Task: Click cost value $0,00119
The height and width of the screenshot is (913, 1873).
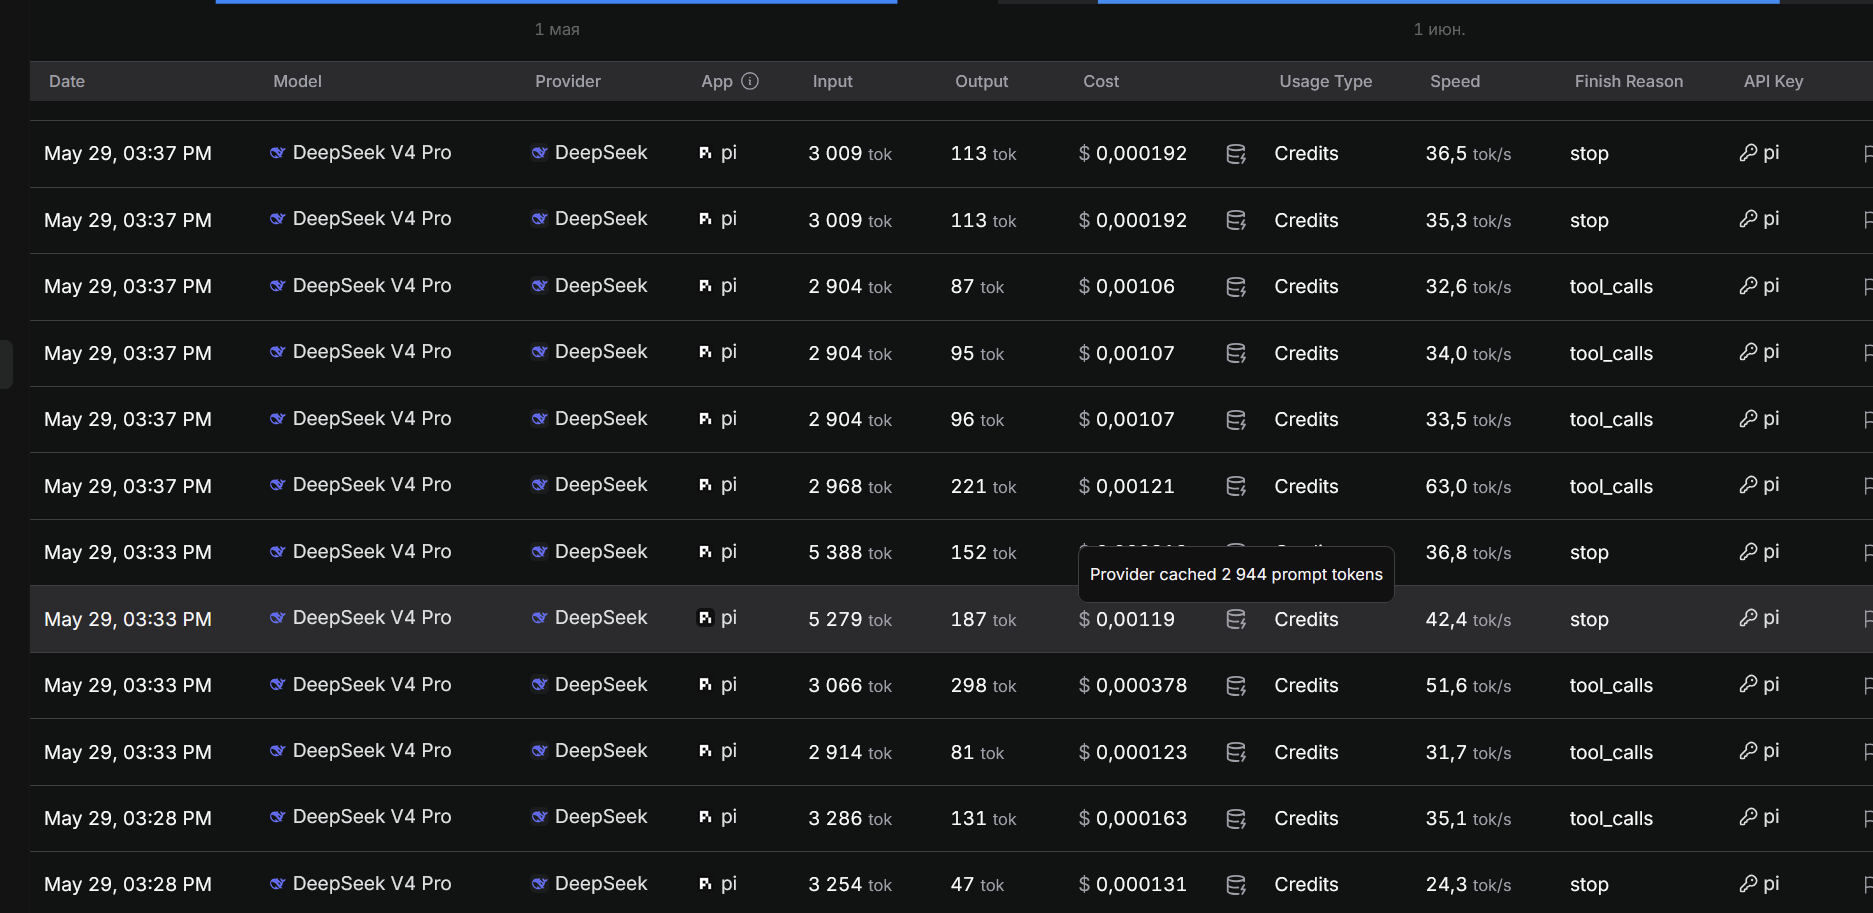Action: click(1127, 619)
